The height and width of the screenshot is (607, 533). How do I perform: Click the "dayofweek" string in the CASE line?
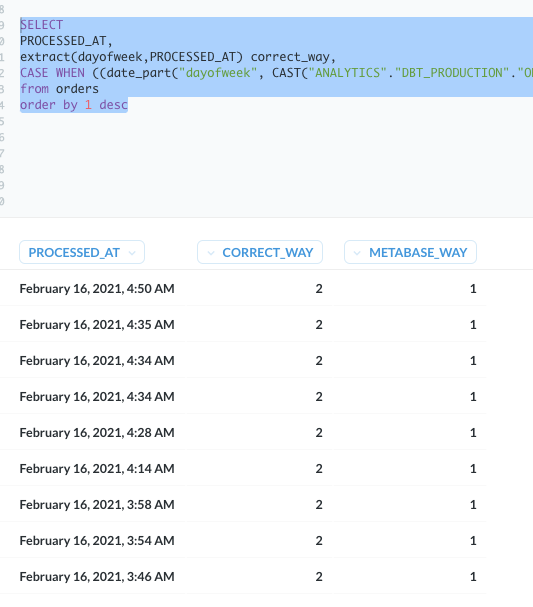218,73
